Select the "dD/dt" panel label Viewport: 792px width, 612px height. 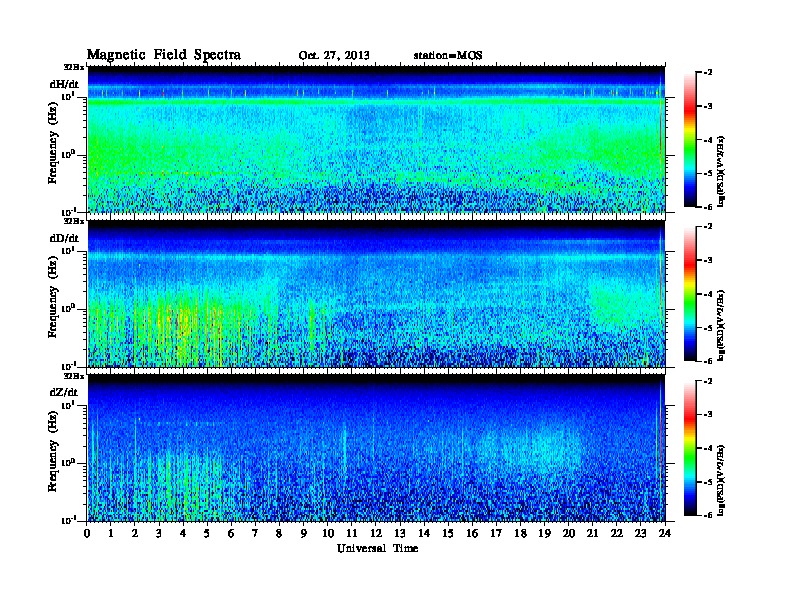64,238
